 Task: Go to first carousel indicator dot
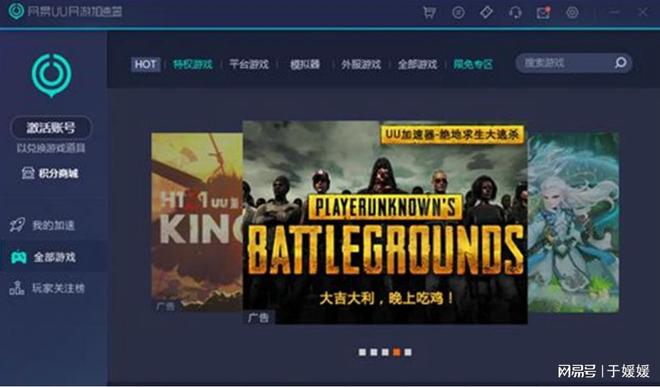coord(362,352)
